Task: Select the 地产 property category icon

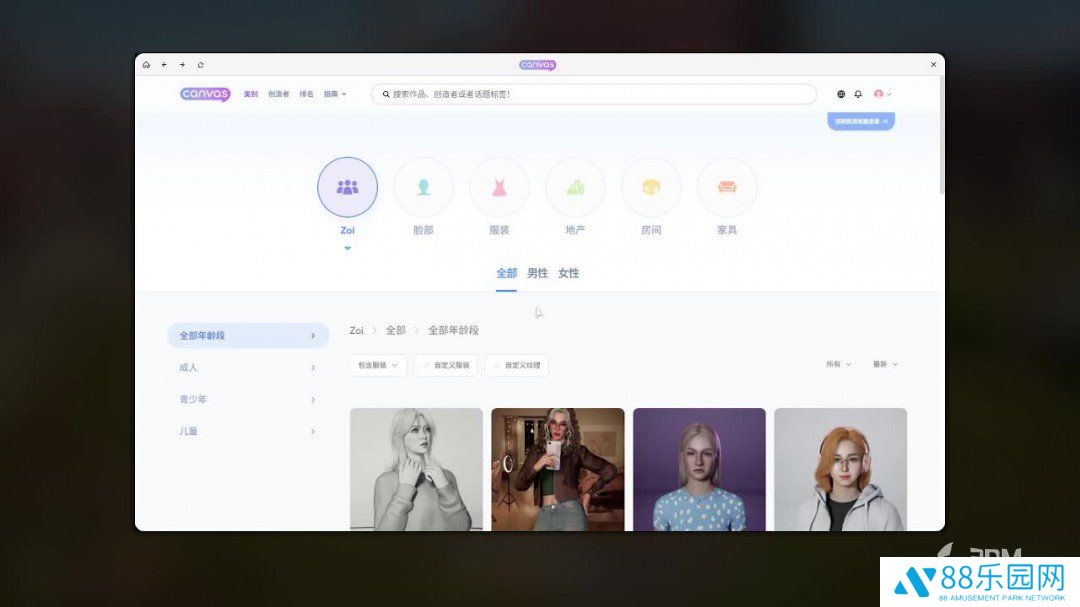Action: pyautogui.click(x=575, y=187)
